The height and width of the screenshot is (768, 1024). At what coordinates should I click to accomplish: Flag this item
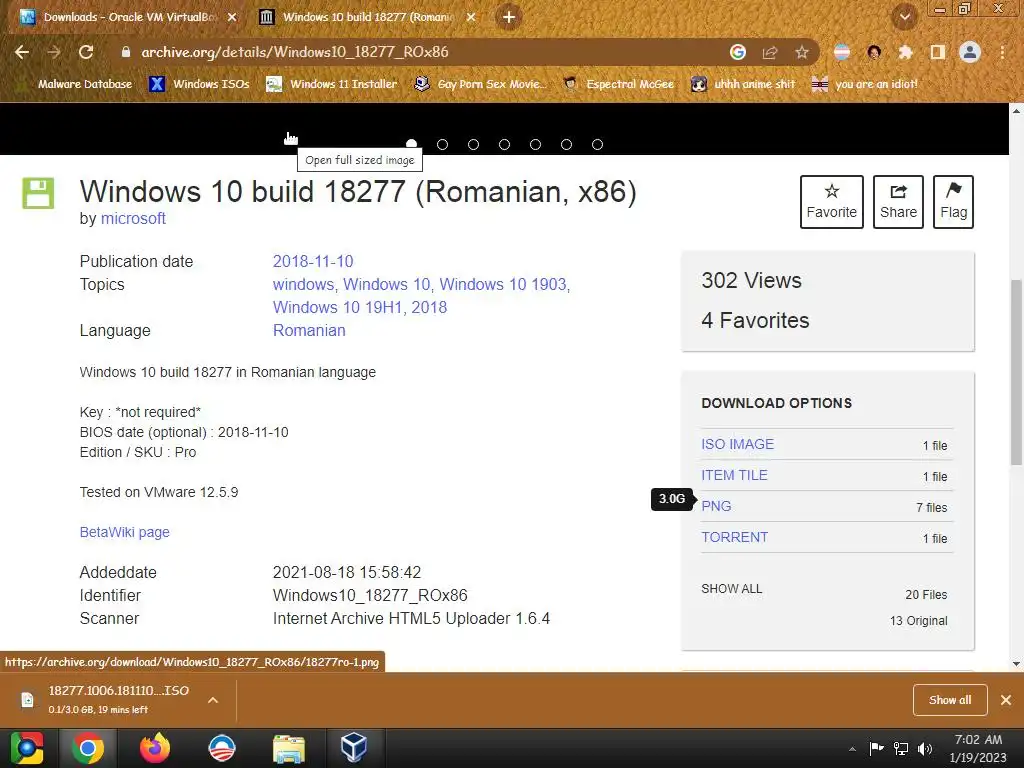click(x=953, y=202)
